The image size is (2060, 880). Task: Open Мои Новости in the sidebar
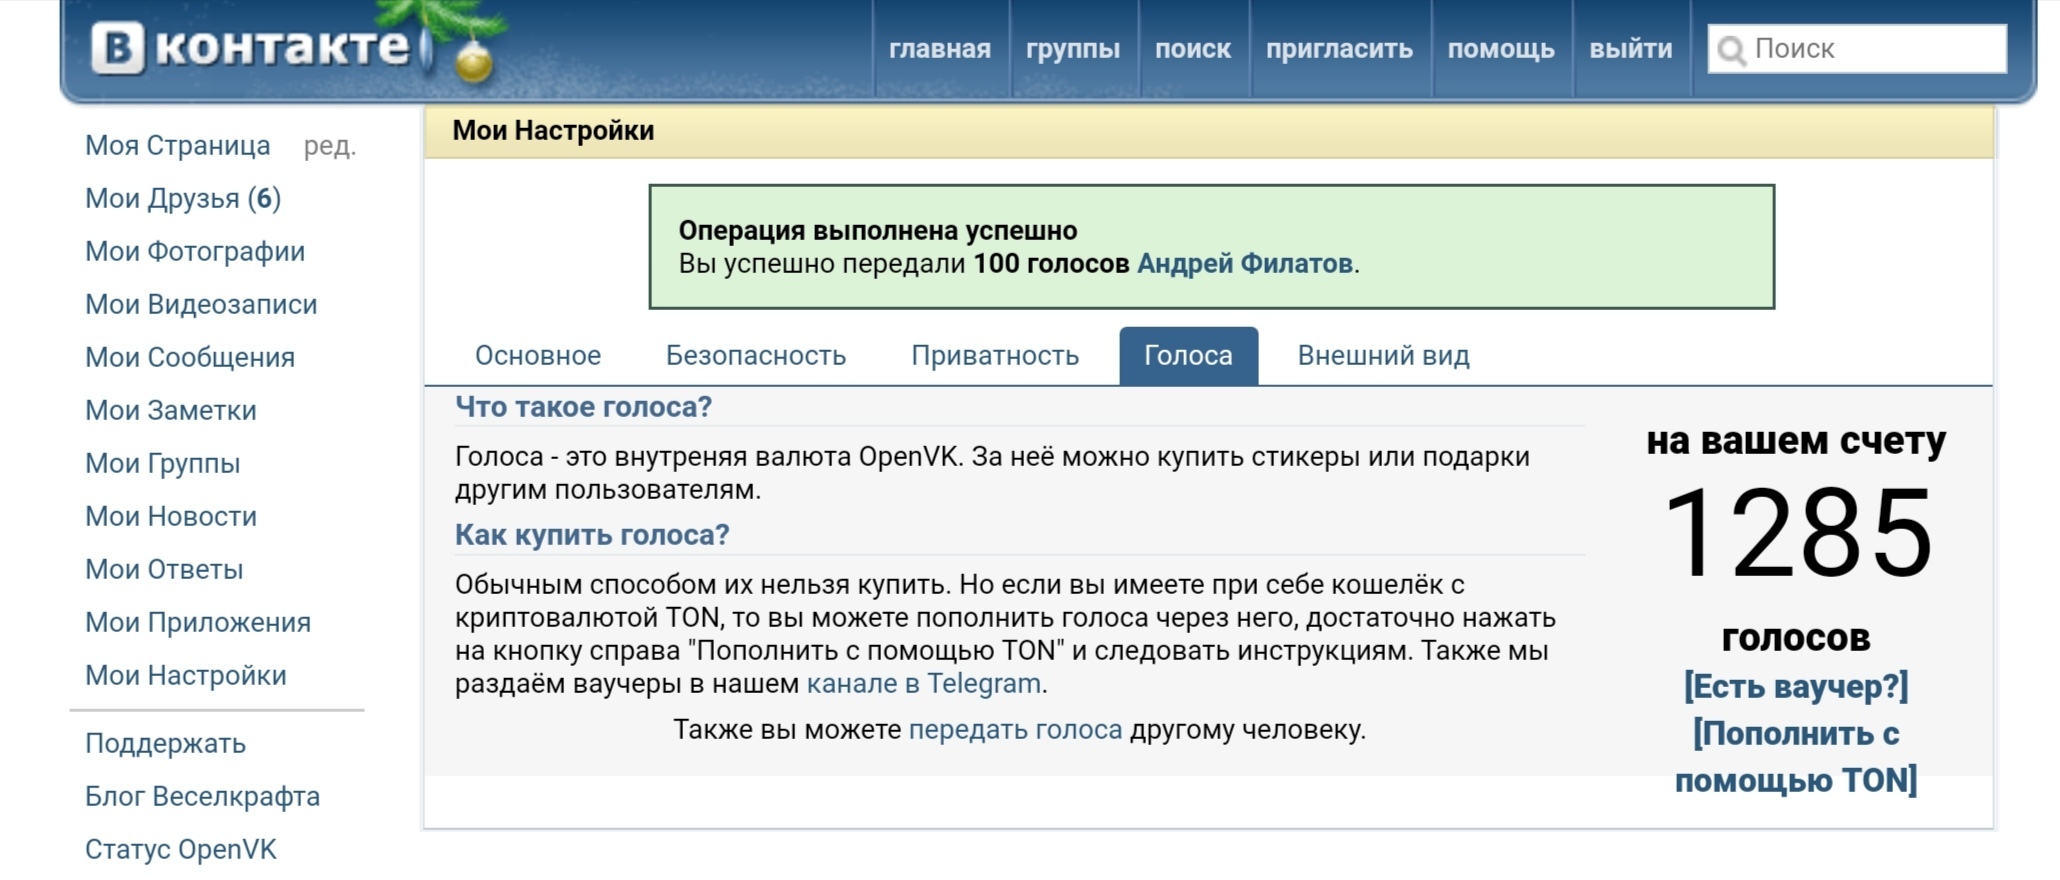pos(171,517)
